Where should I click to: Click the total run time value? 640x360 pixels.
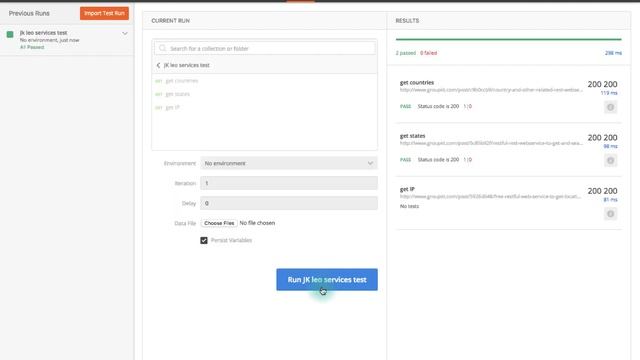point(613,53)
